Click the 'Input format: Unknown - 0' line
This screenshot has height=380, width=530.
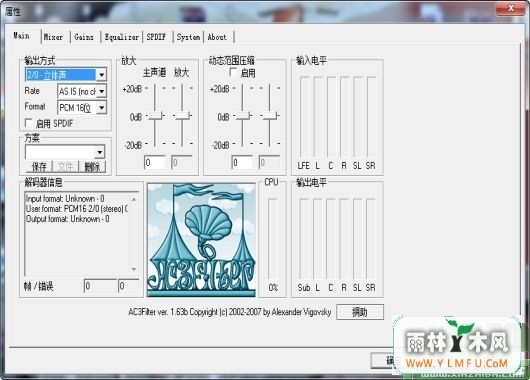click(65, 198)
